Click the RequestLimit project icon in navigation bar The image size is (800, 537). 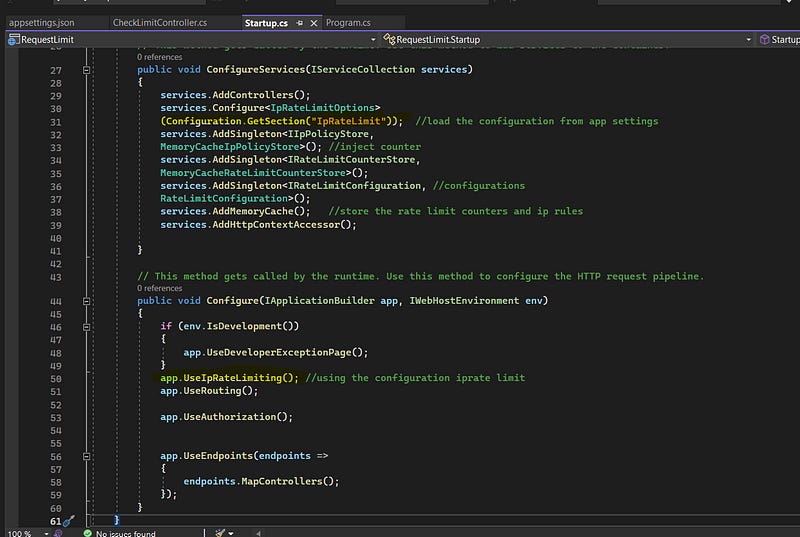pos(14,39)
